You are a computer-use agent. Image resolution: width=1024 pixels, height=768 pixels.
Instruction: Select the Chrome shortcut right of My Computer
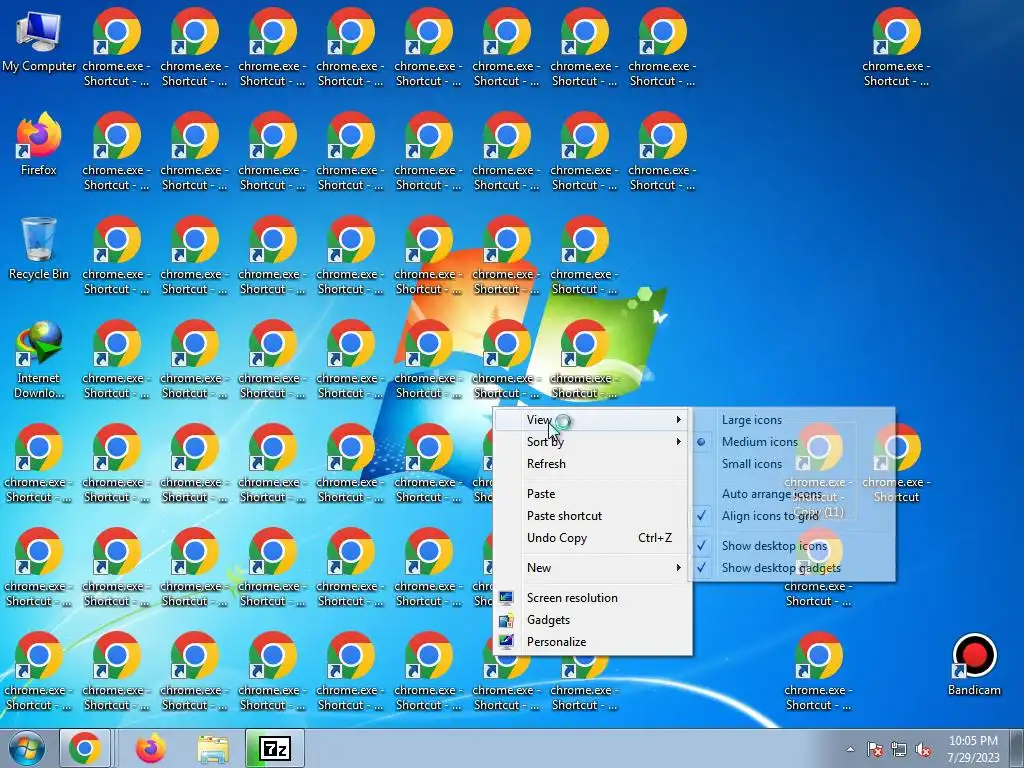click(116, 48)
